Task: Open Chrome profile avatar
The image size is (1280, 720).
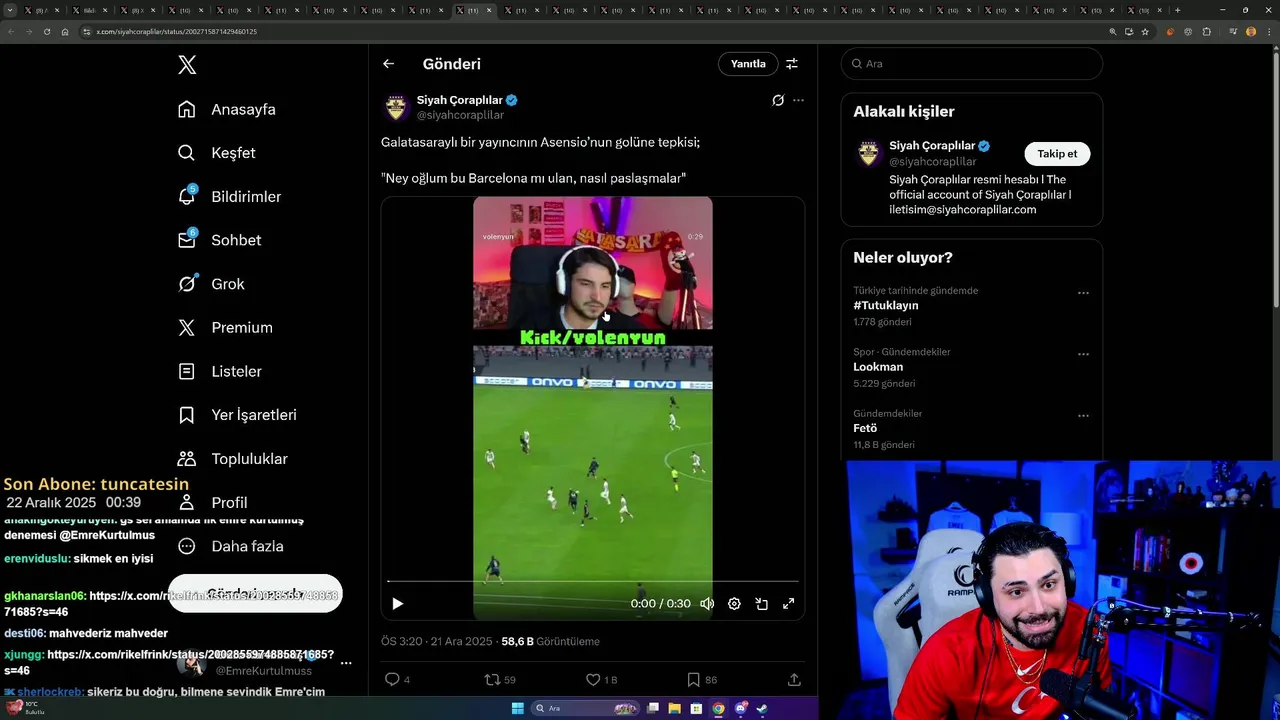Action: (1251, 32)
